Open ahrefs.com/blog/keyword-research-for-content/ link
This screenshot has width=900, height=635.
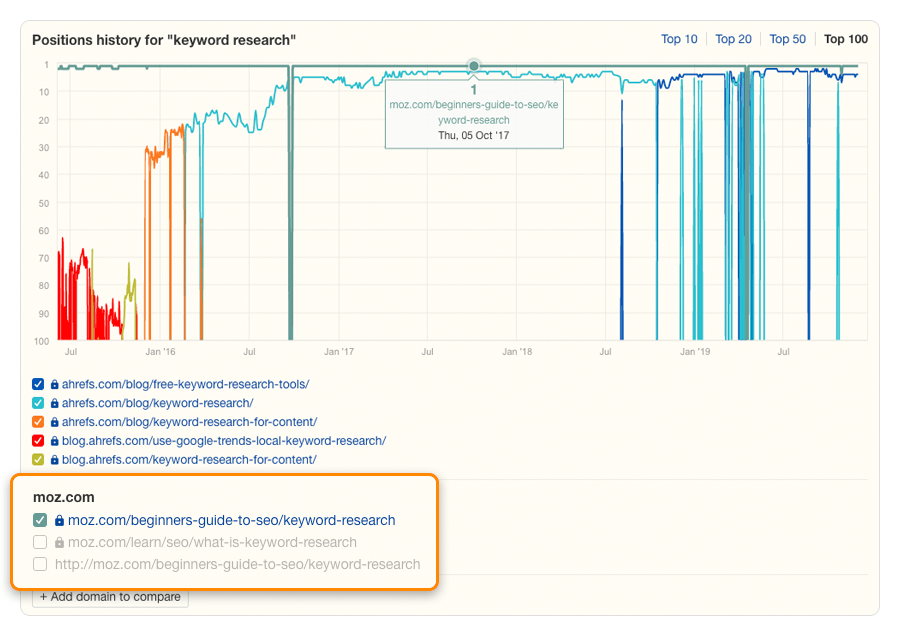tap(189, 422)
